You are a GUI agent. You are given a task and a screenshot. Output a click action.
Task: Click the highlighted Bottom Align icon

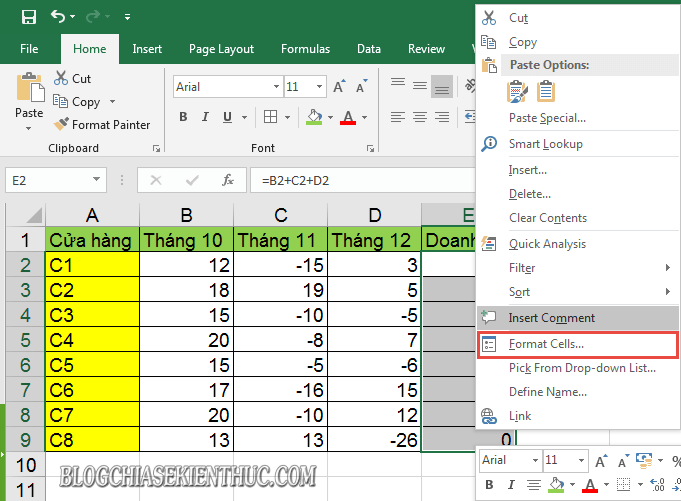442,86
